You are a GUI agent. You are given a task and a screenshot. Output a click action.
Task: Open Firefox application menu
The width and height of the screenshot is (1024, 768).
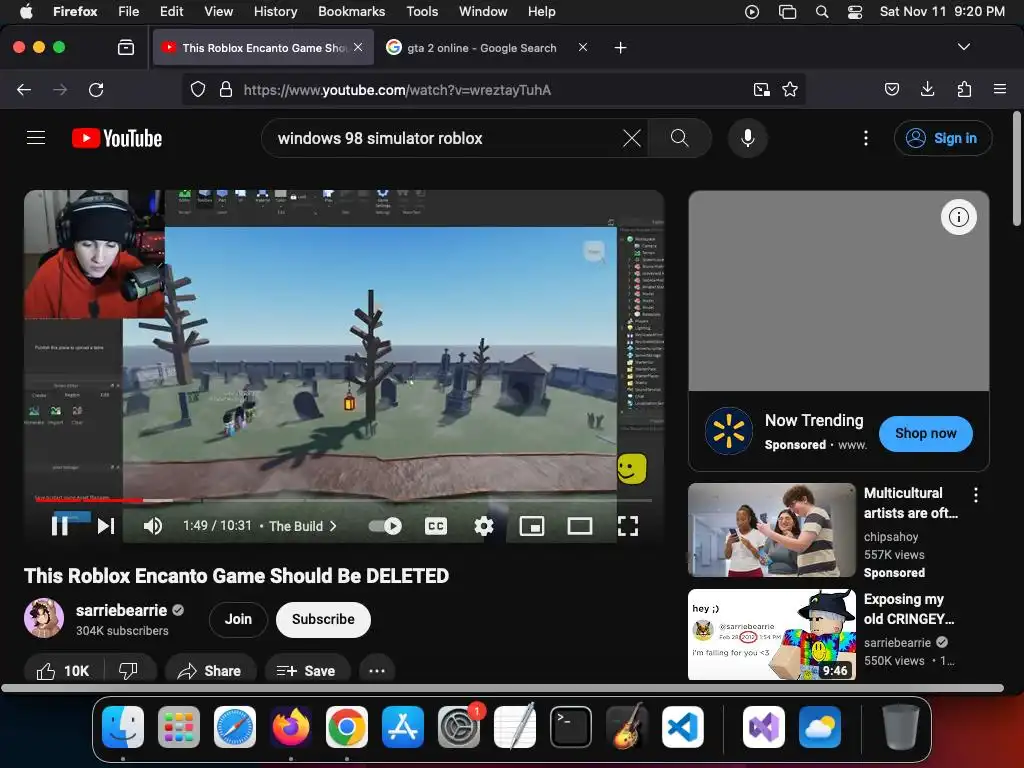[x=999, y=89]
